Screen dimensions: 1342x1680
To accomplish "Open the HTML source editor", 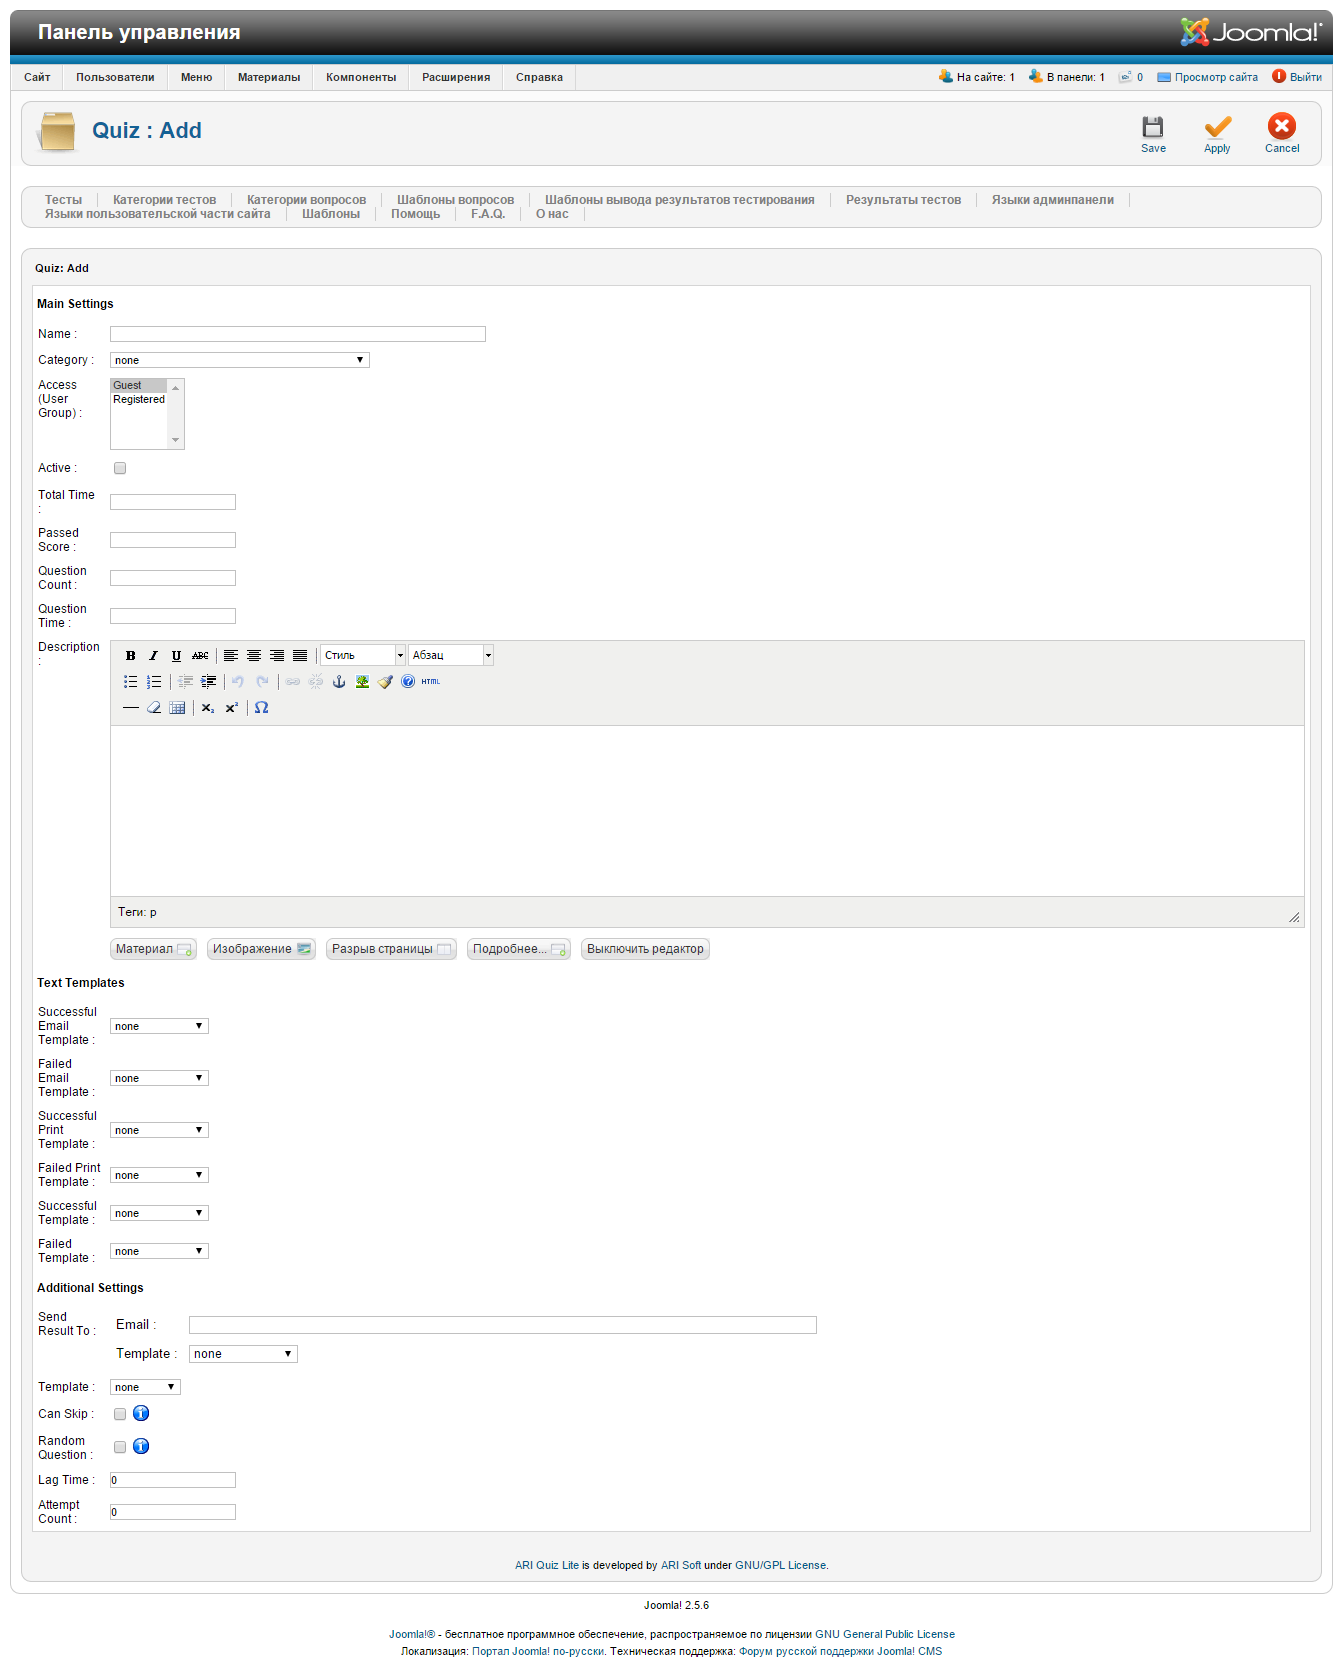I will point(431,682).
